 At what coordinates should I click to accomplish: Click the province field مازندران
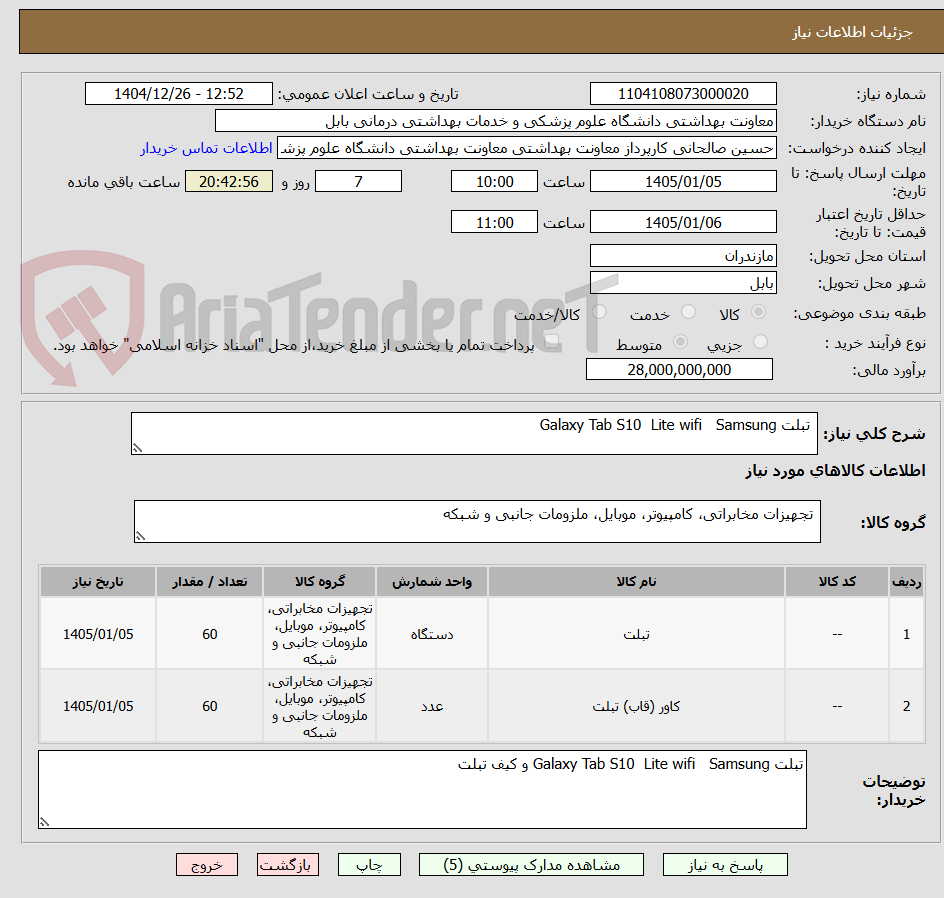683,256
